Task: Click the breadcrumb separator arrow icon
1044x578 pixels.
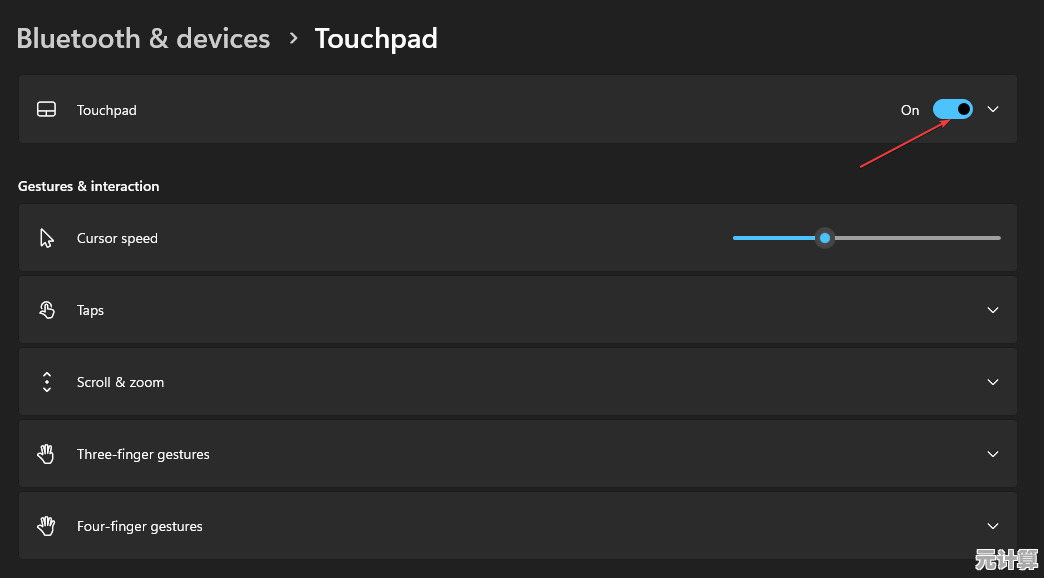Action: tap(293, 38)
